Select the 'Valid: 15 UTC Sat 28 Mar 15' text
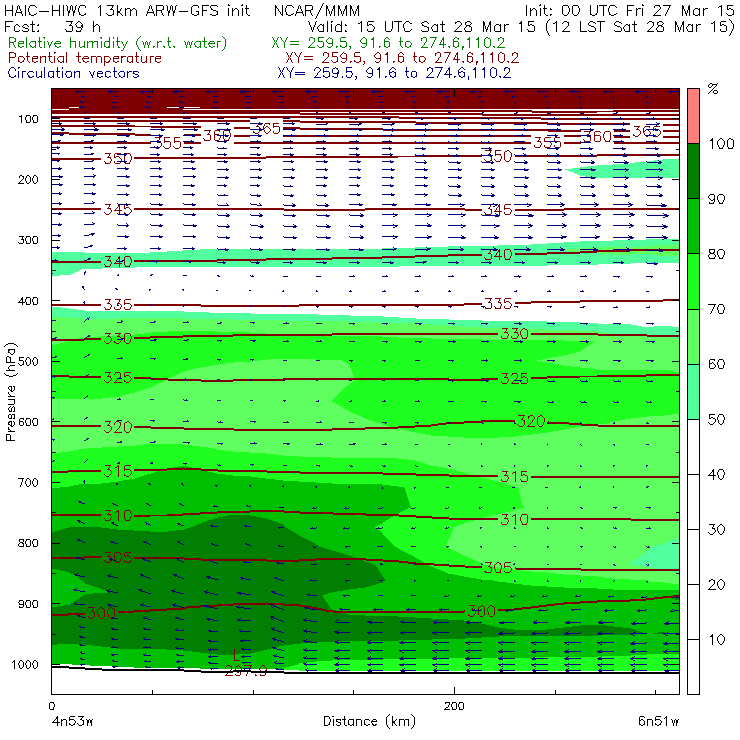The height and width of the screenshot is (740, 740). pos(423,26)
